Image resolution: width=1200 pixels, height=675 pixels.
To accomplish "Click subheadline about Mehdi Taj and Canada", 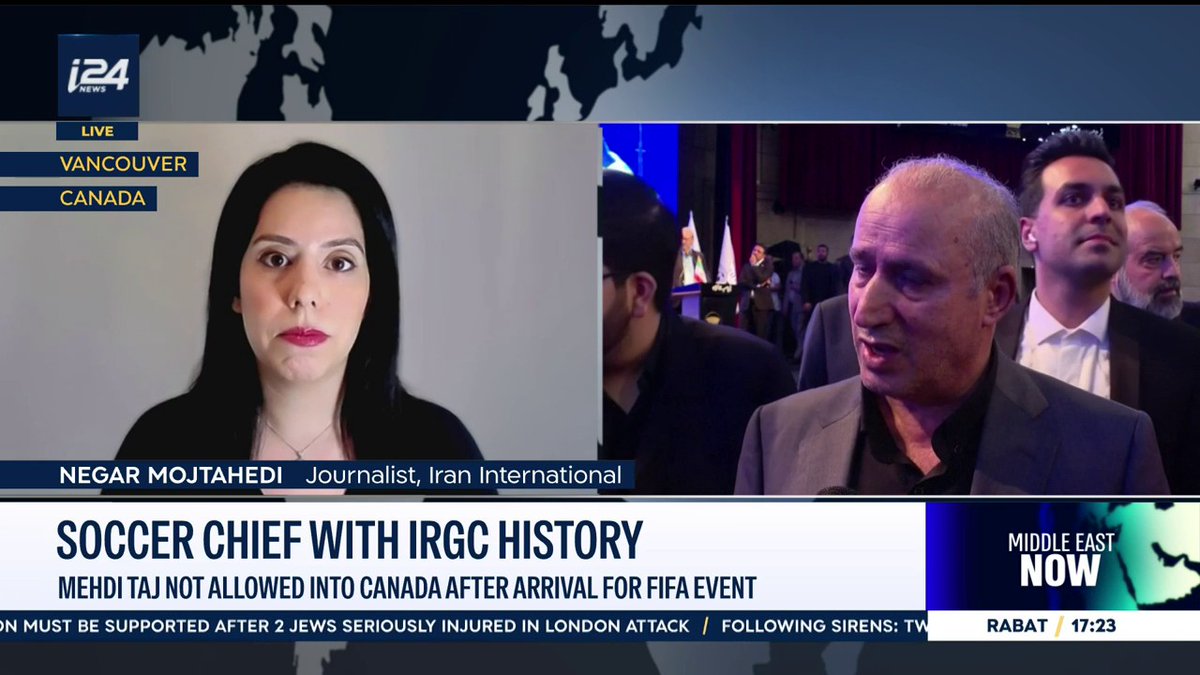I will coord(406,587).
